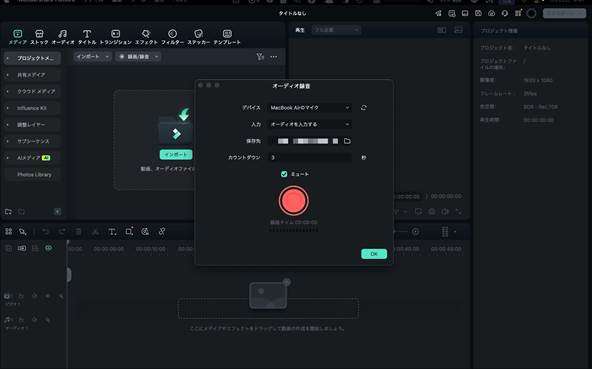Click the cloud upload icon in the title bar
592x369 pixels.
point(492,13)
